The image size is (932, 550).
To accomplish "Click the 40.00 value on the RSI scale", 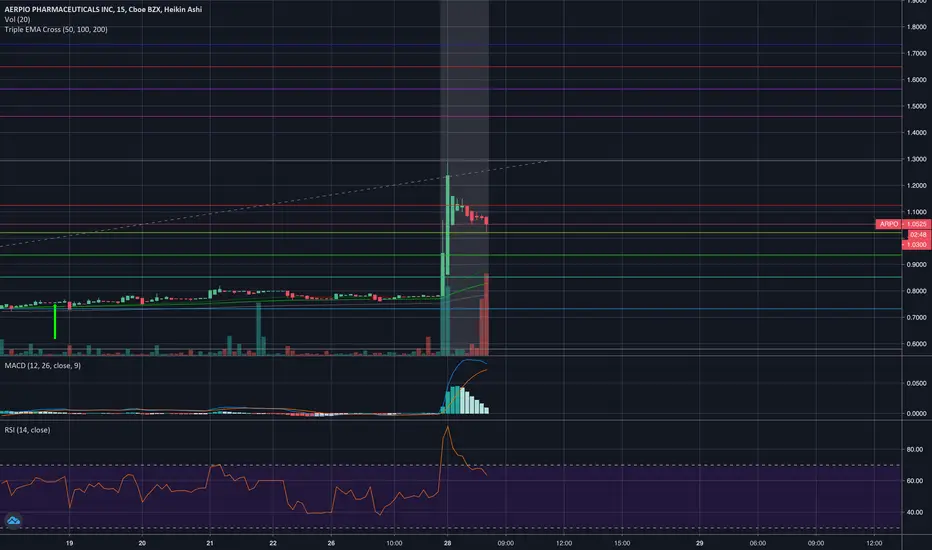I will [x=915, y=511].
